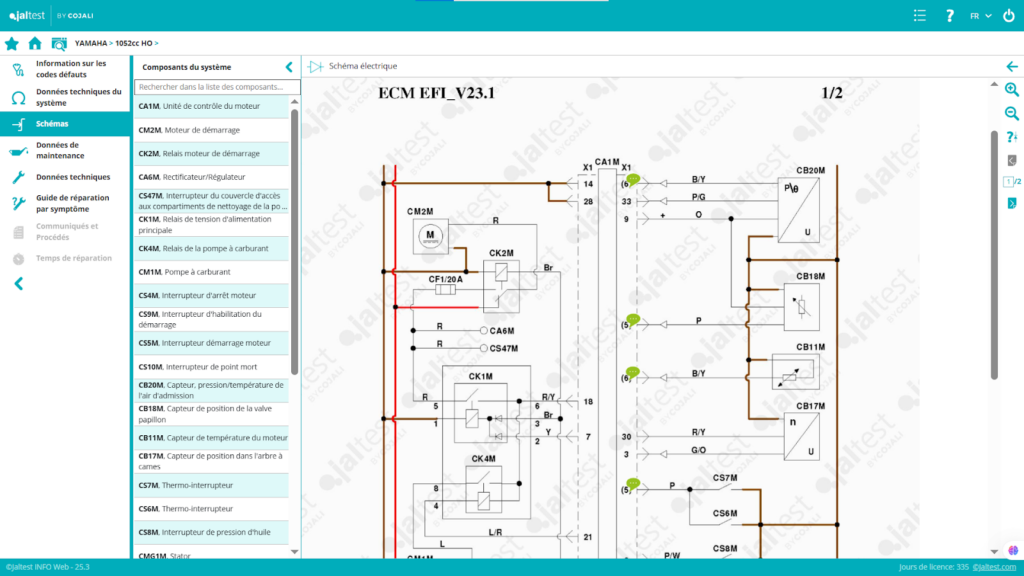
Task: Open the list menu icon in header
Action: point(920,15)
